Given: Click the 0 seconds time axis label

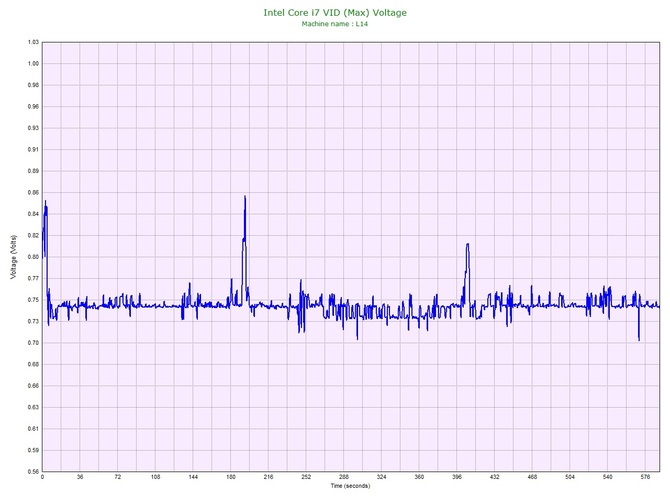Looking at the screenshot, I should 42,477.
